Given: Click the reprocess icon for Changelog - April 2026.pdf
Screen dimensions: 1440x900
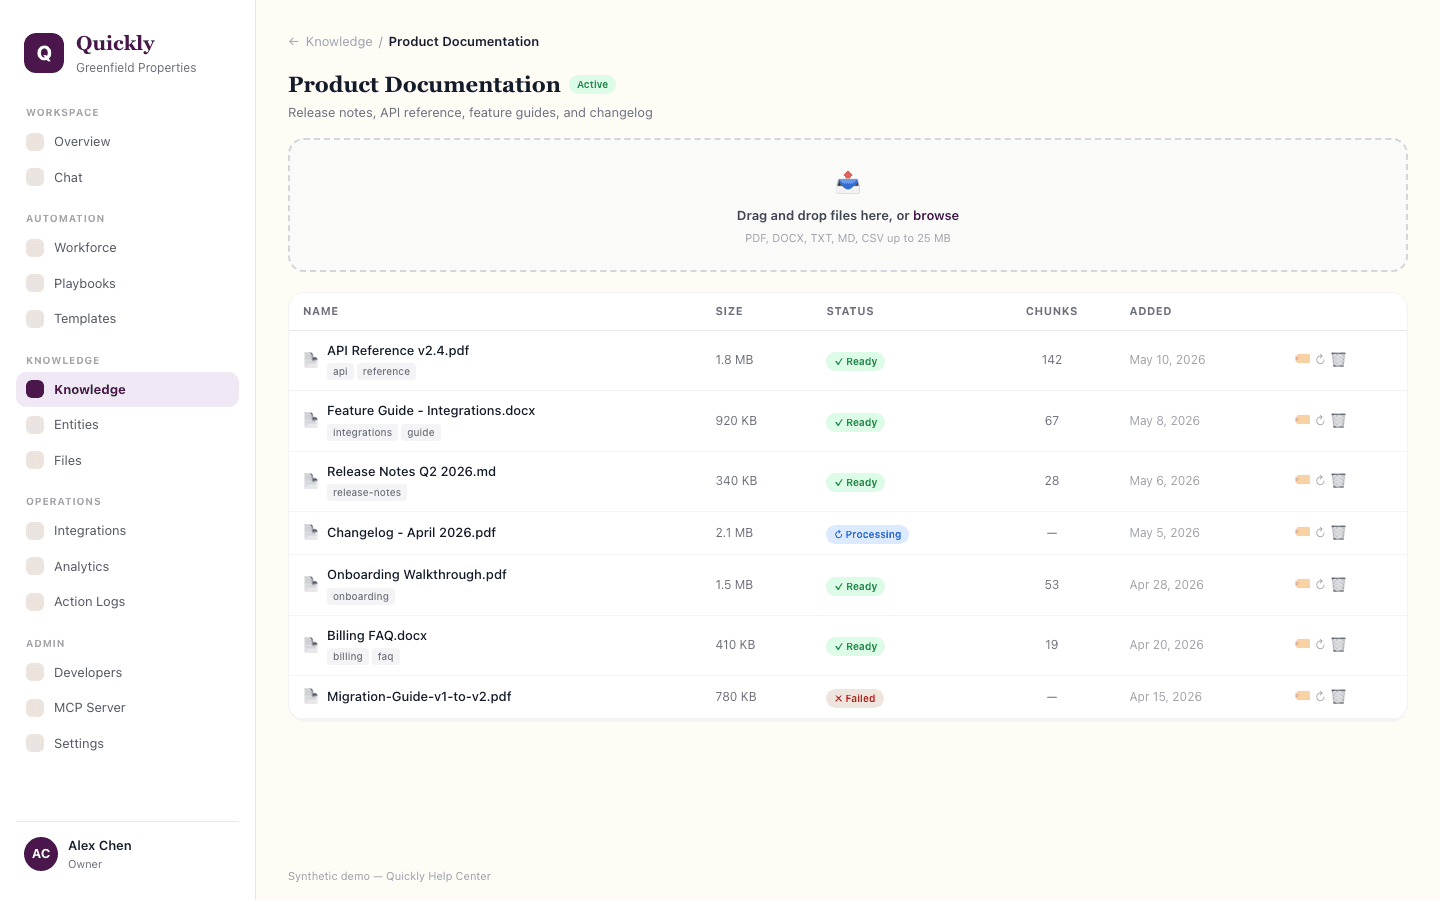Looking at the screenshot, I should coord(1320,532).
